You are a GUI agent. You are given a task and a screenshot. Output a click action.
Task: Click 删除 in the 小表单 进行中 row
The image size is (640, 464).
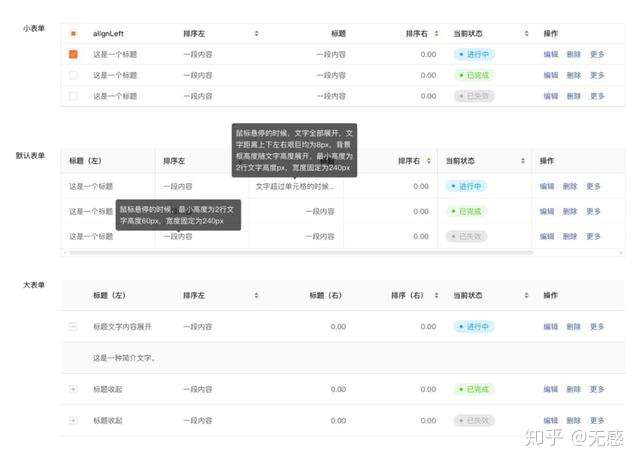(573, 54)
